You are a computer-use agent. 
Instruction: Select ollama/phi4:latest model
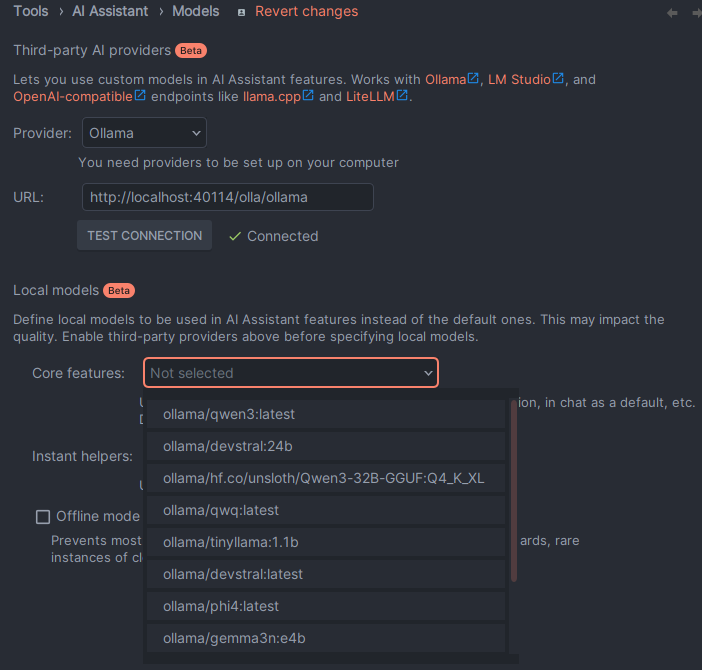pos(326,606)
